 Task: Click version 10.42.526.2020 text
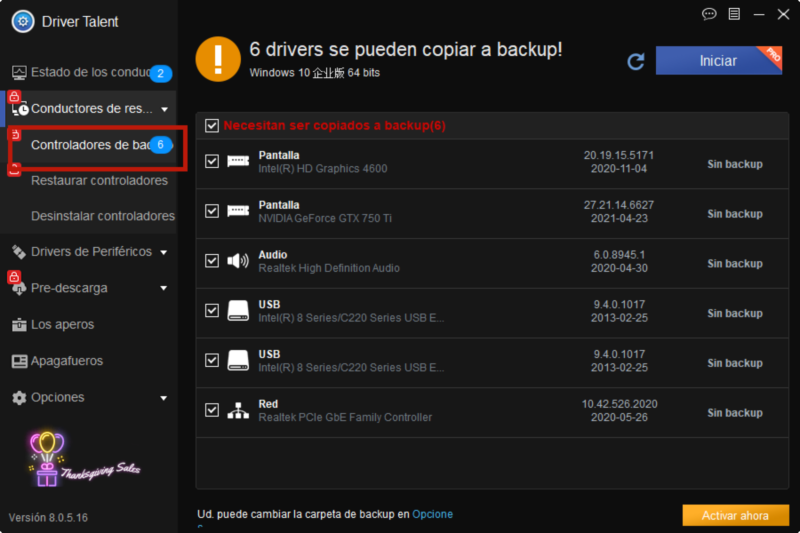pos(619,404)
